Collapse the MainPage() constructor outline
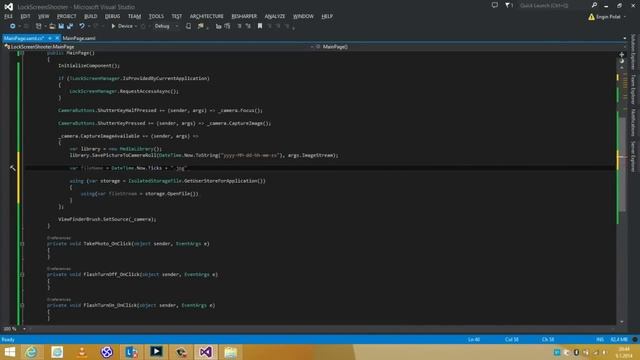The height and width of the screenshot is (360, 640). [22, 53]
